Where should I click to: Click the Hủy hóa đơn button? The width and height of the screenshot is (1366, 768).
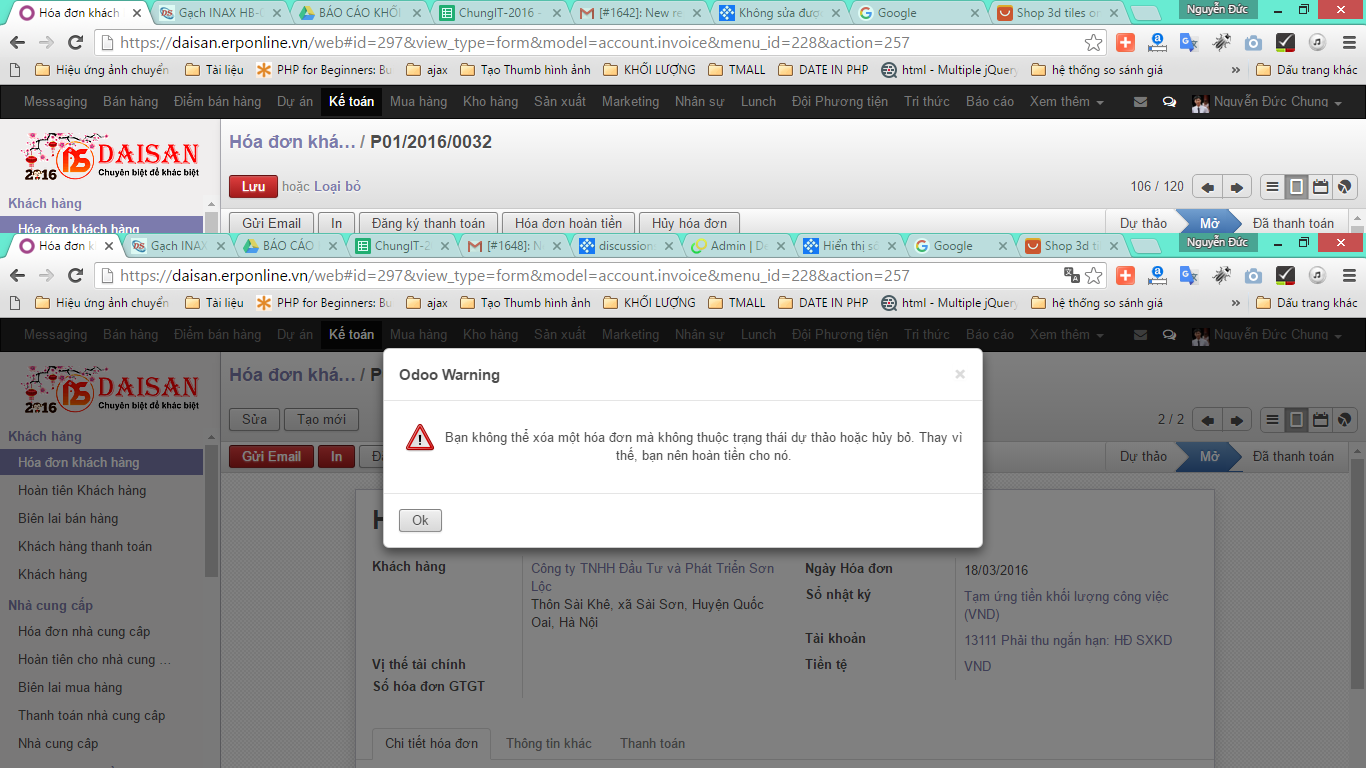pyautogui.click(x=689, y=223)
